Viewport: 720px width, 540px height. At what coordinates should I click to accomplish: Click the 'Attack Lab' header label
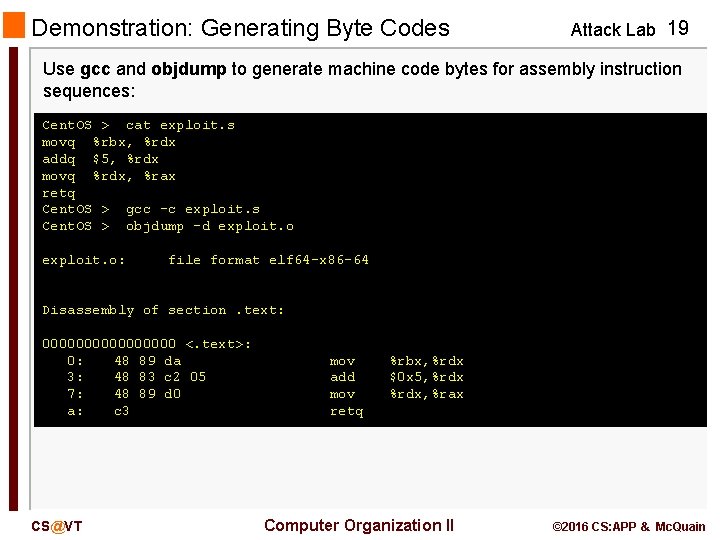coord(613,30)
